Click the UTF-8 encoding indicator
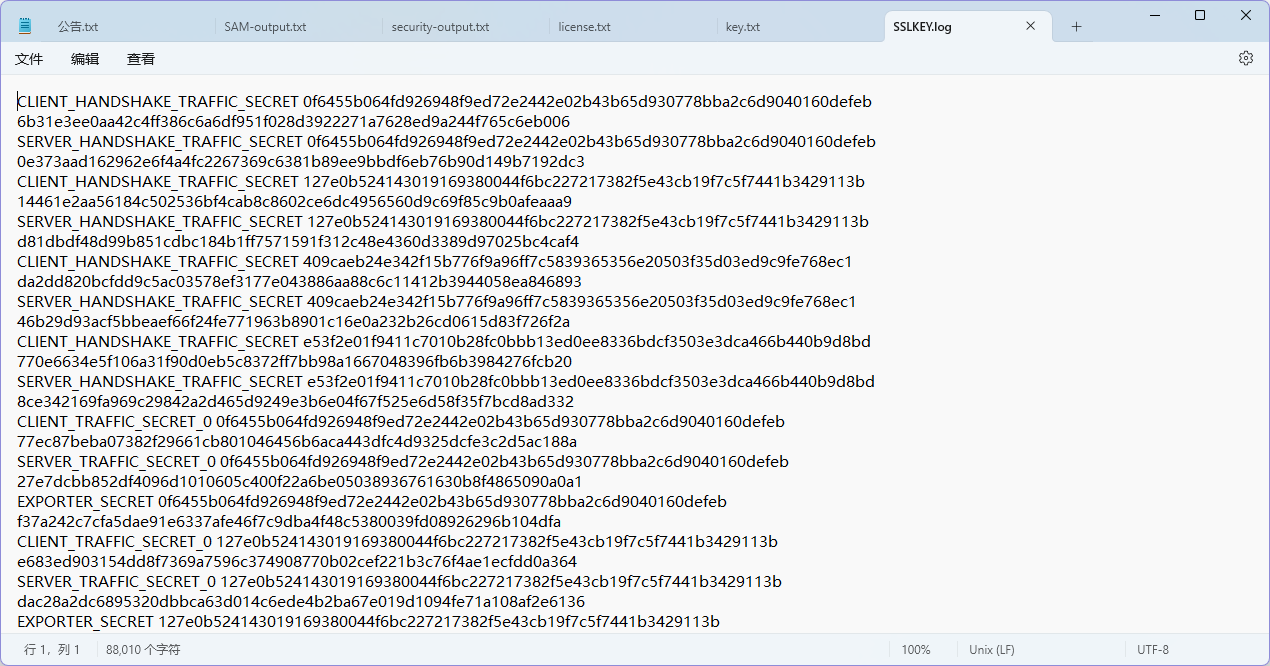Image resolution: width=1270 pixels, height=666 pixels. tap(1152, 650)
